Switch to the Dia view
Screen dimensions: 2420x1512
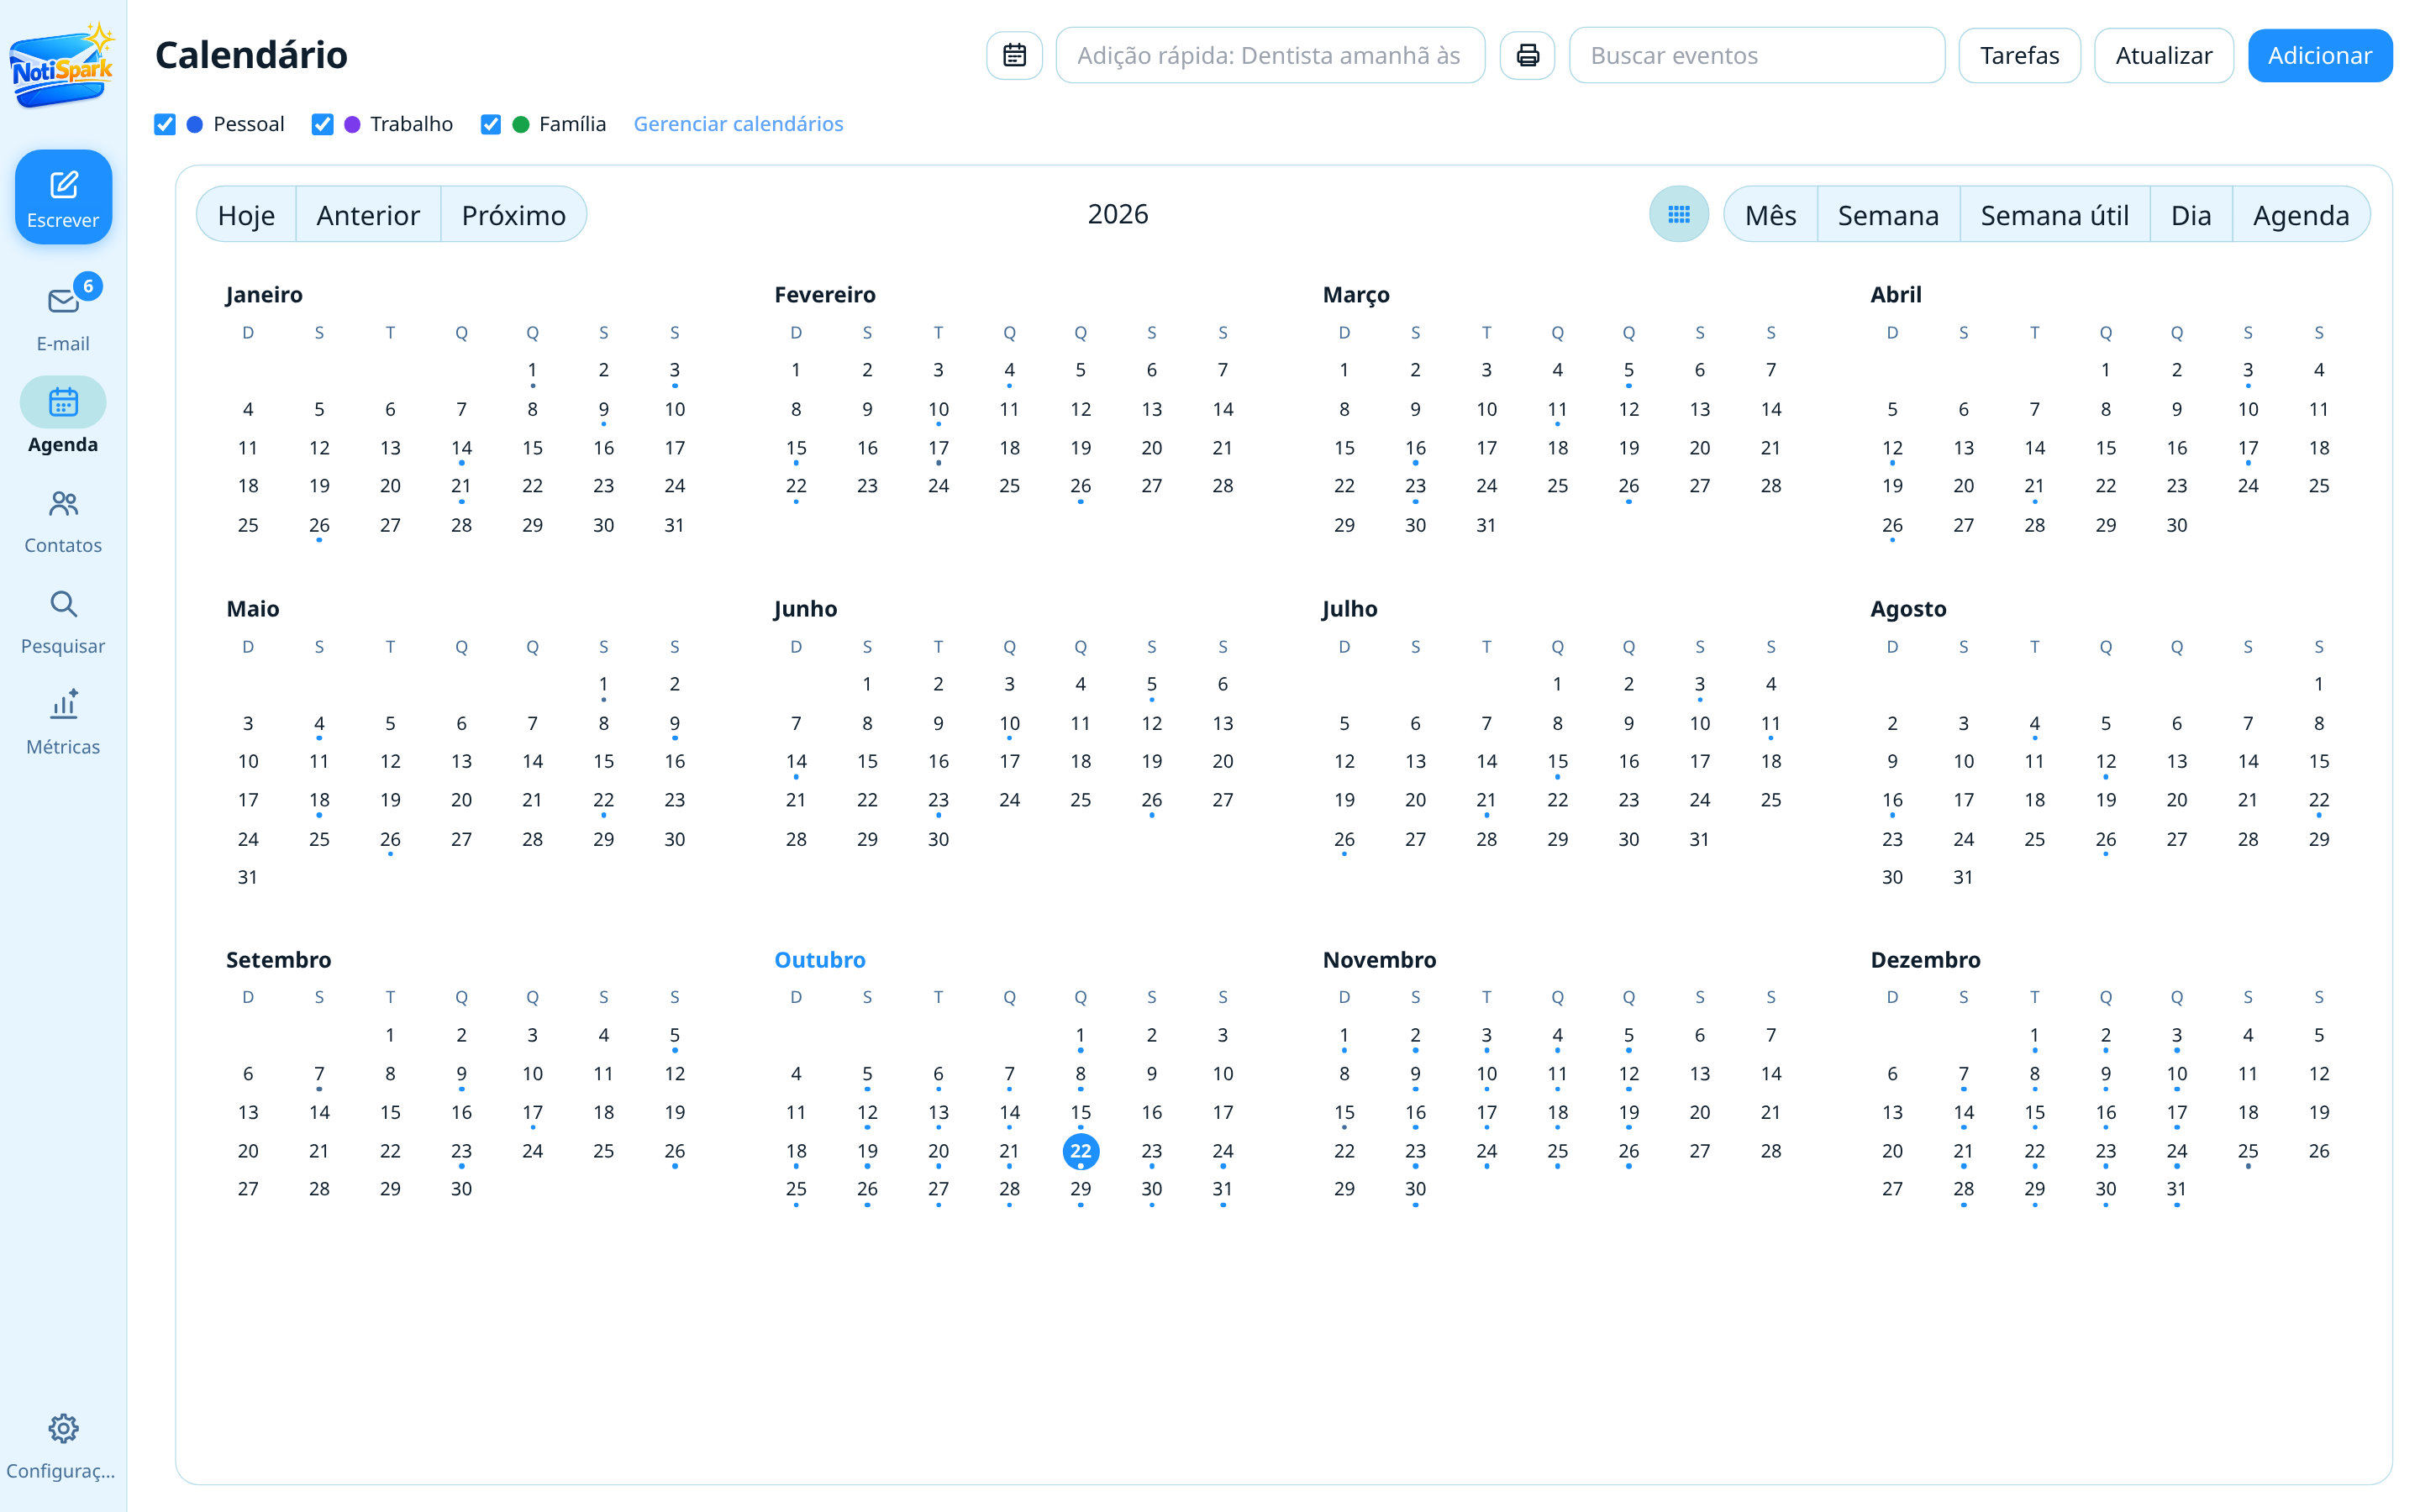click(x=2190, y=214)
